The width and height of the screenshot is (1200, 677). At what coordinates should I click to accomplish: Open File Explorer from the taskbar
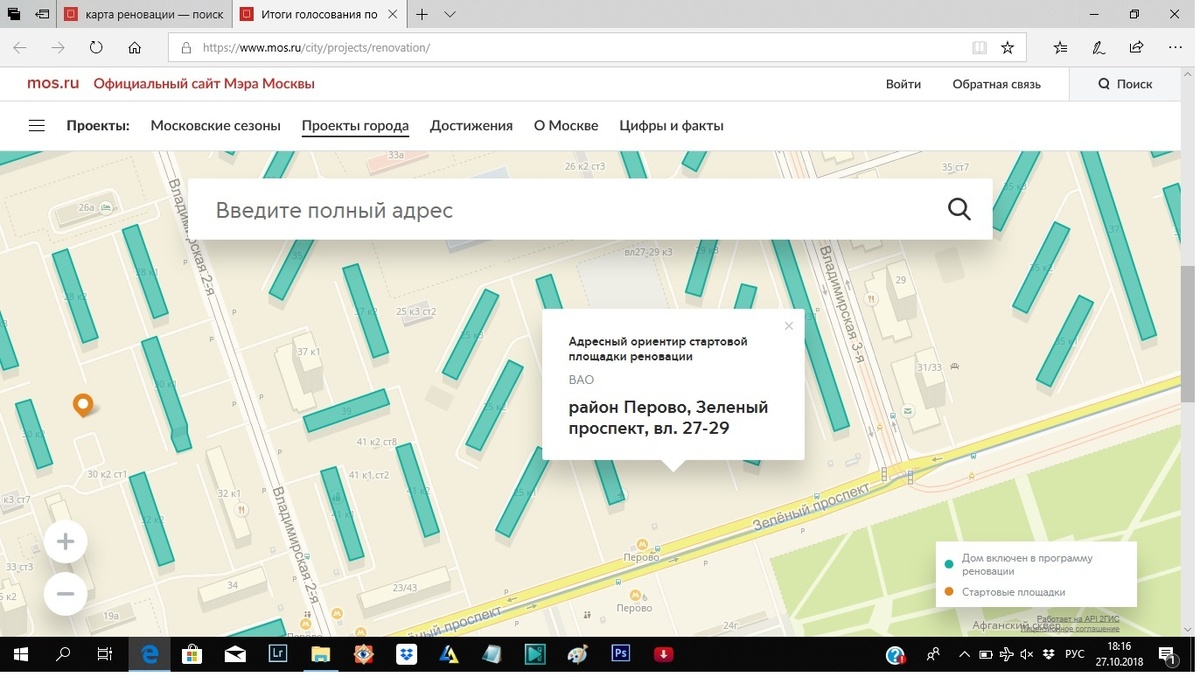[x=320, y=655]
